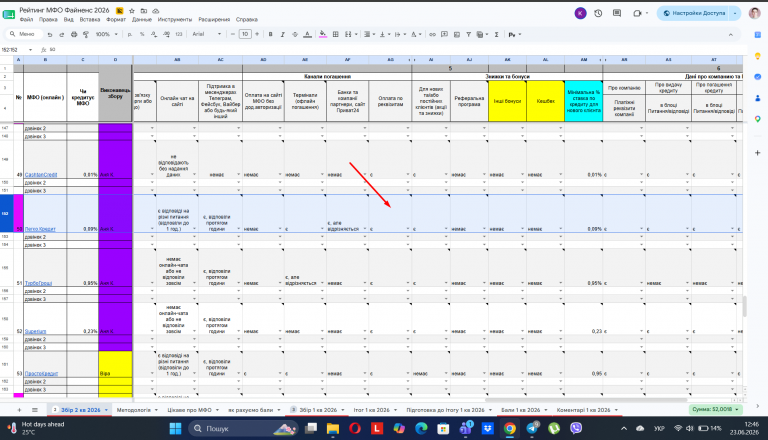Apply italic formatting with the I icon

[283, 34]
